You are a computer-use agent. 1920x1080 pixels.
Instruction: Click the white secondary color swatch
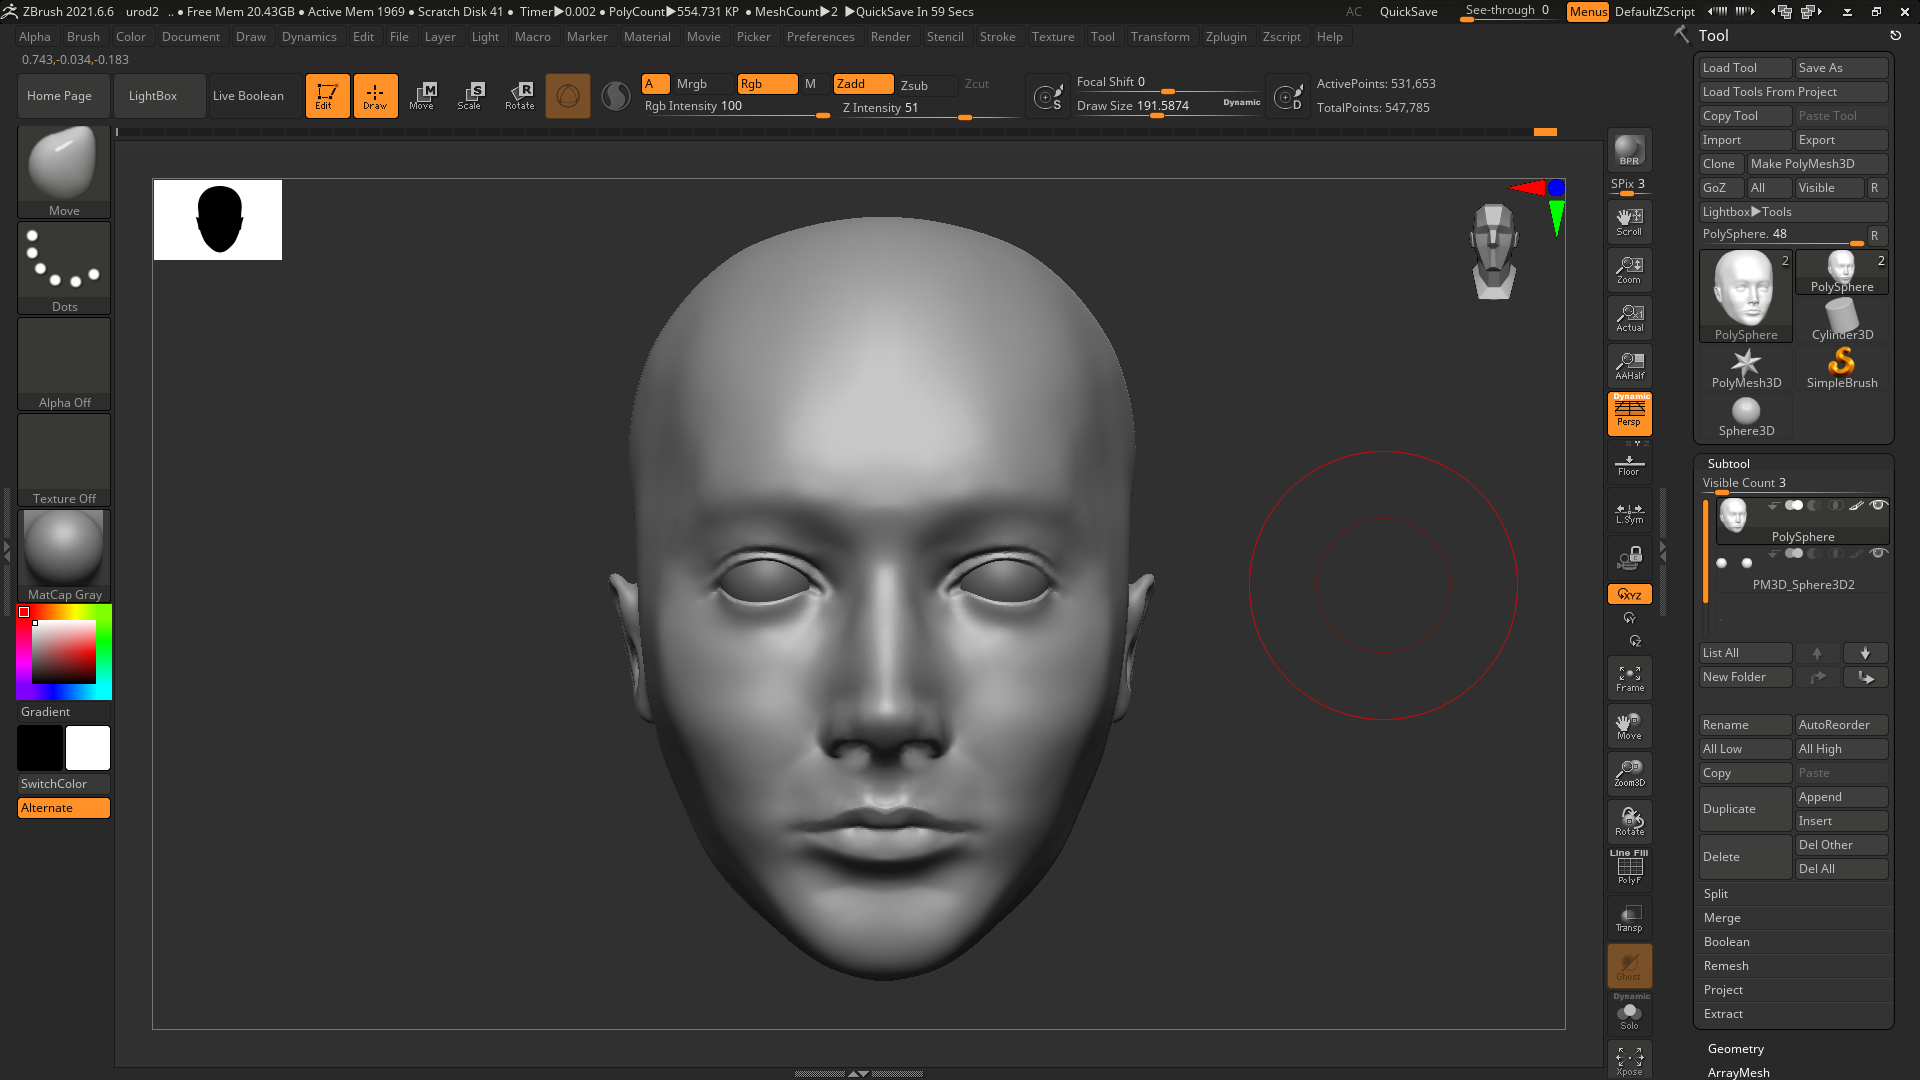[x=88, y=748]
